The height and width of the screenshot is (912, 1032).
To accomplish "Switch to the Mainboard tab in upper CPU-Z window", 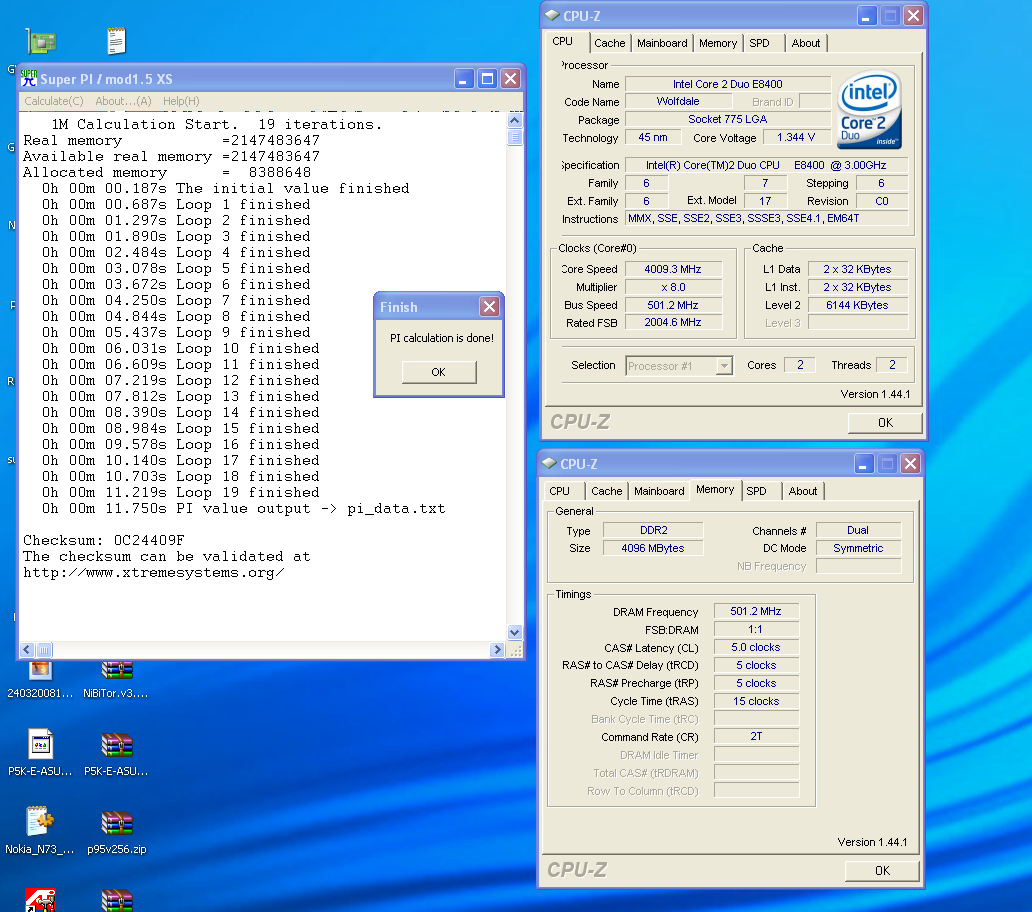I will (662, 43).
